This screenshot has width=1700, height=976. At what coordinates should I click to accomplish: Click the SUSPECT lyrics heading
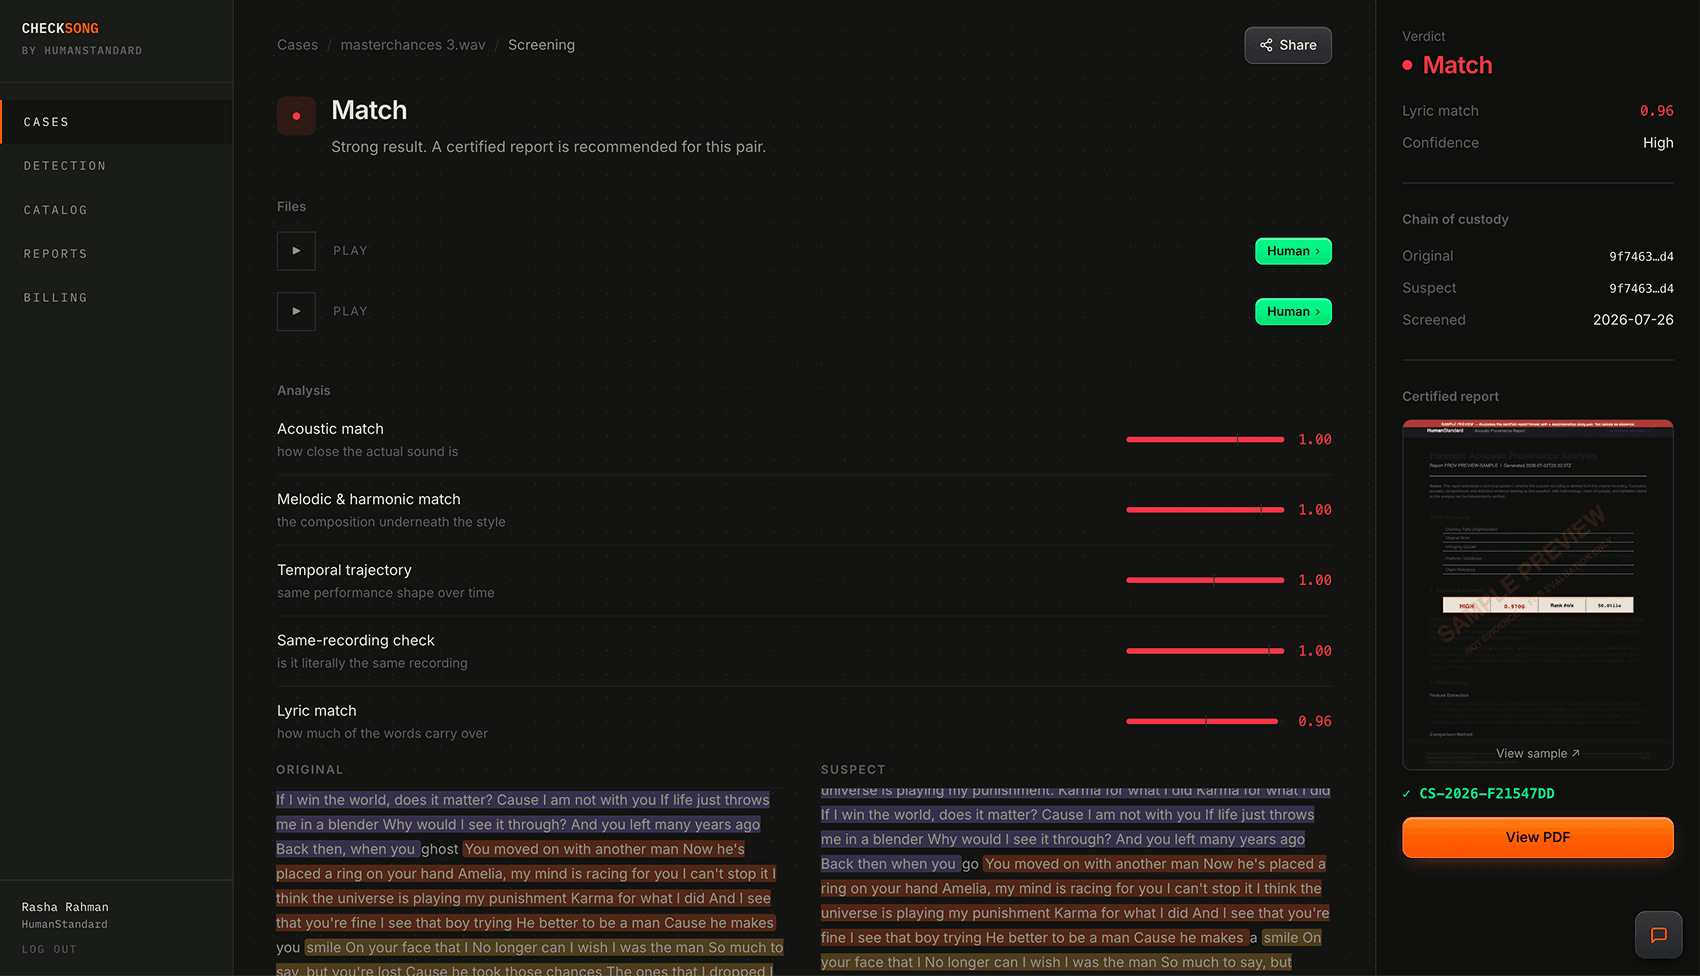click(x=853, y=770)
